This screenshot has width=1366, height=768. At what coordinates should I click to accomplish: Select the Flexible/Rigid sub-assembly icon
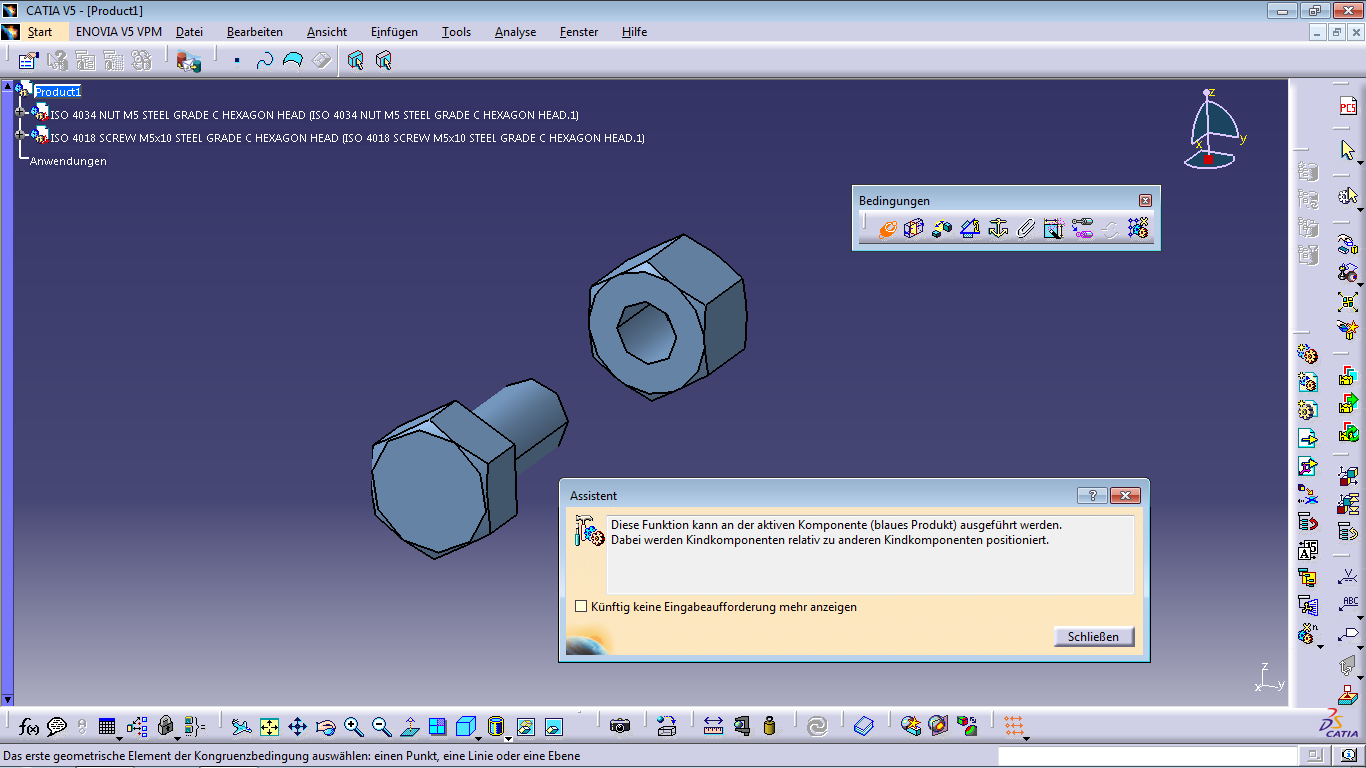click(x=1082, y=229)
